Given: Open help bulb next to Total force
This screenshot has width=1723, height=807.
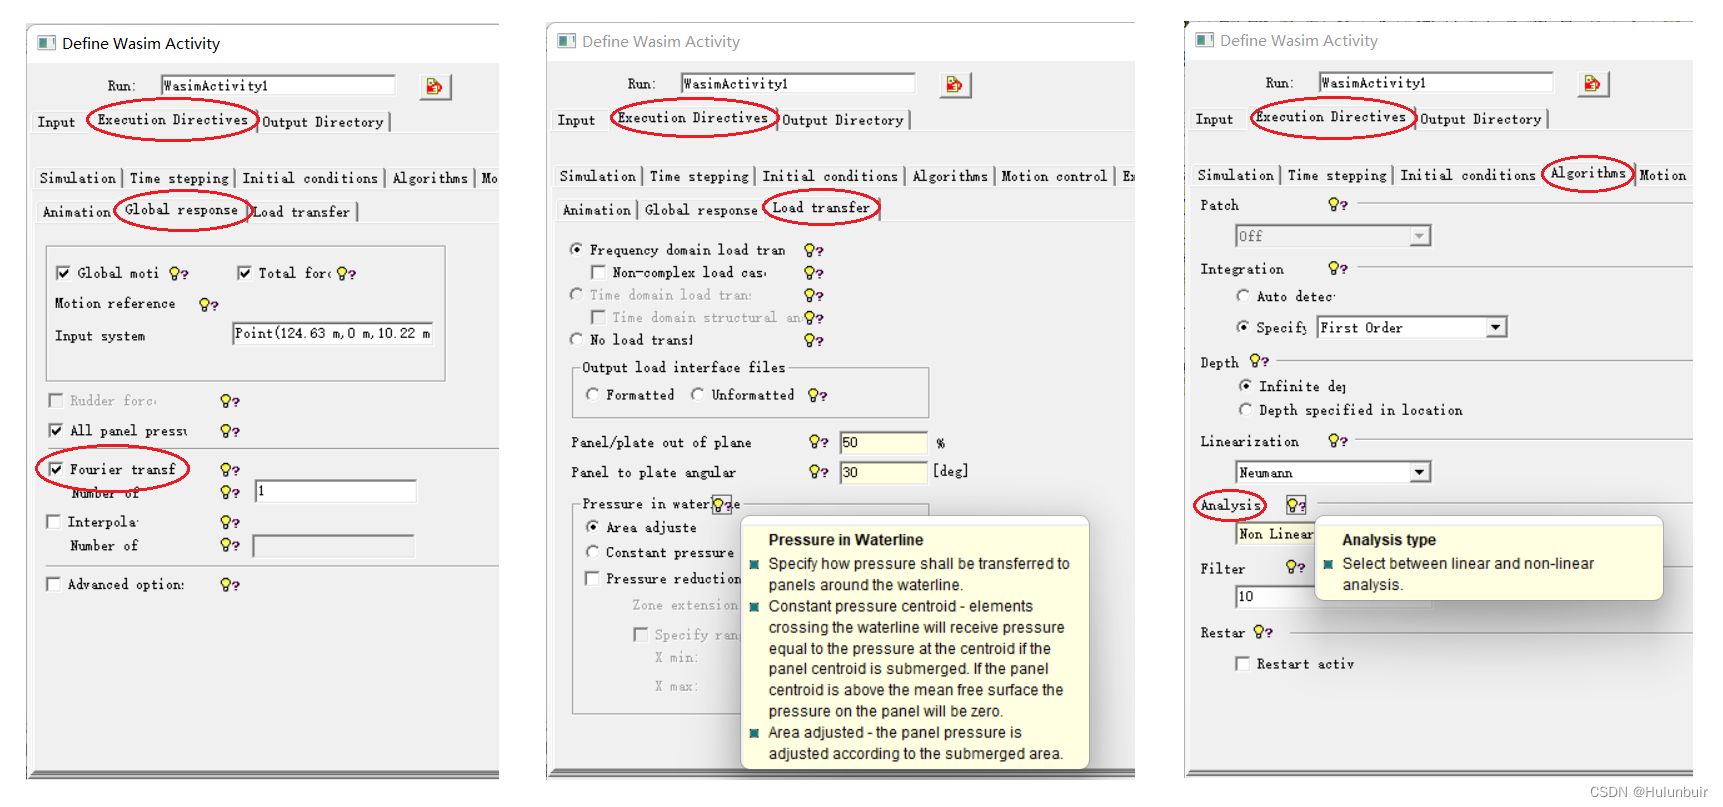Looking at the screenshot, I should point(346,273).
